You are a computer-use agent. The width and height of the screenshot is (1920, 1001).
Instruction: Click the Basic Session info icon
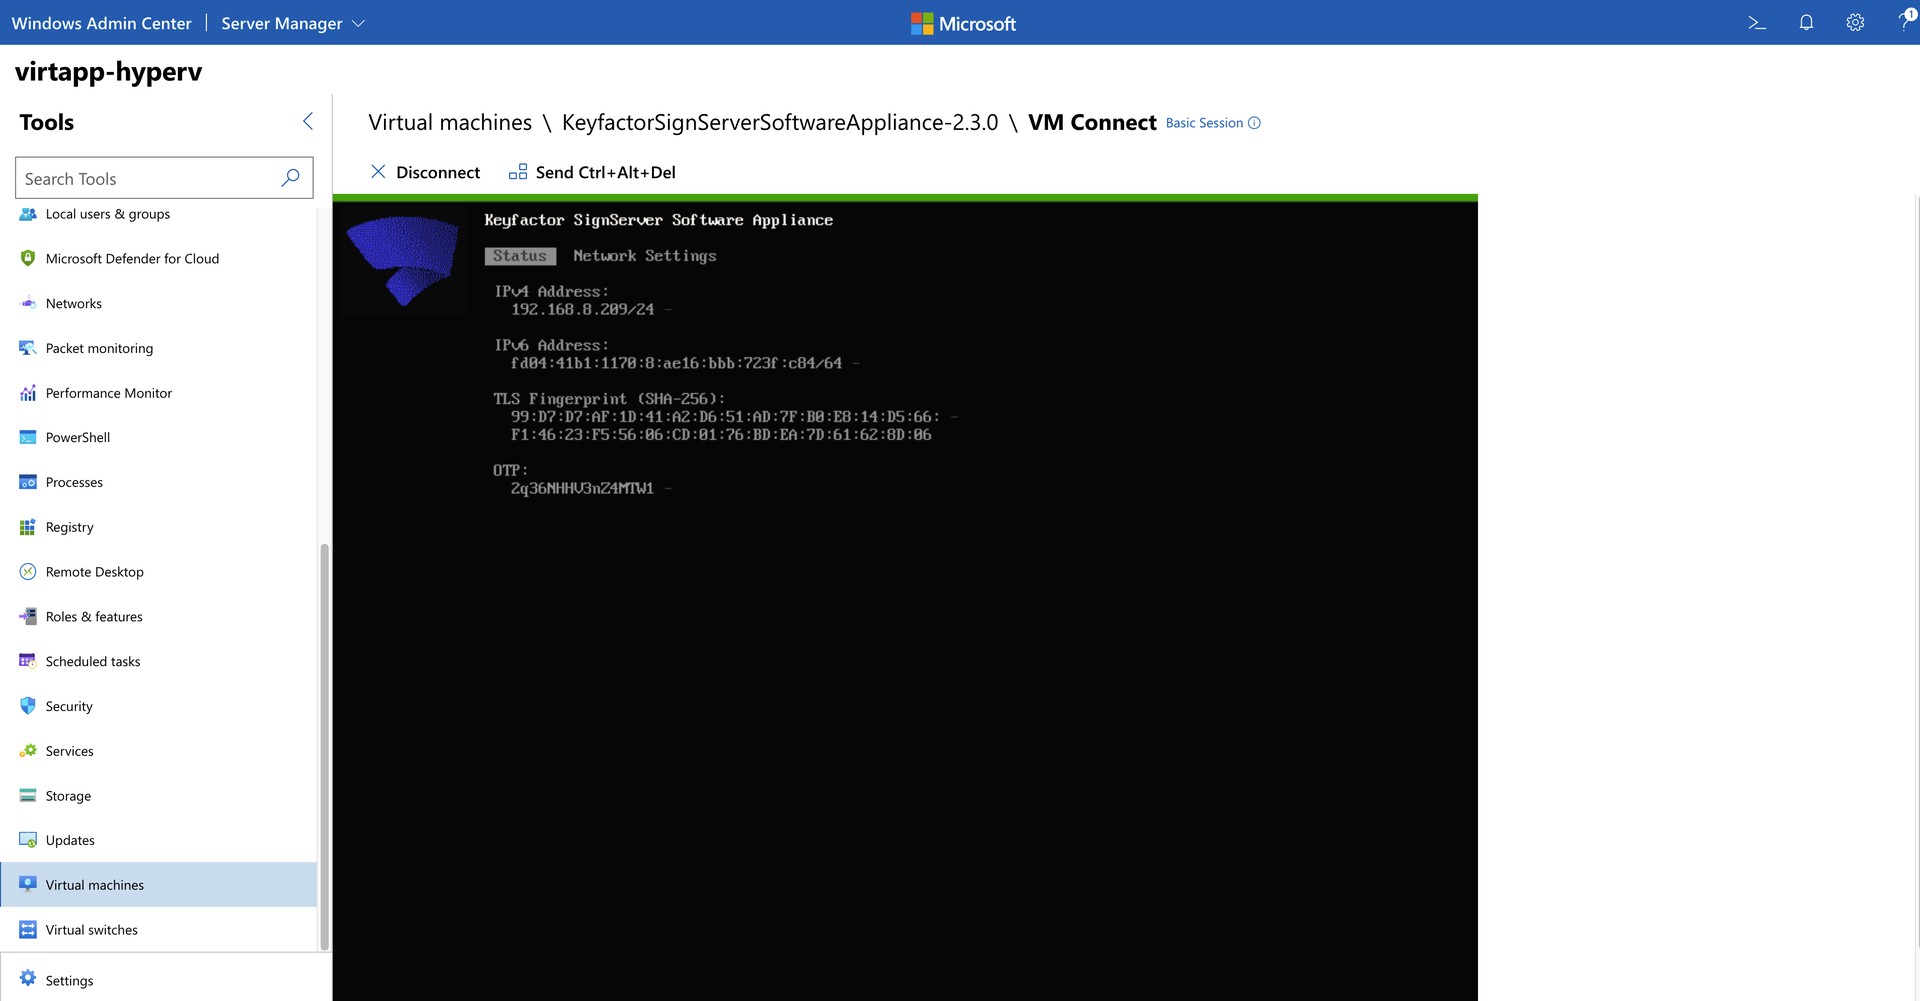click(1254, 123)
